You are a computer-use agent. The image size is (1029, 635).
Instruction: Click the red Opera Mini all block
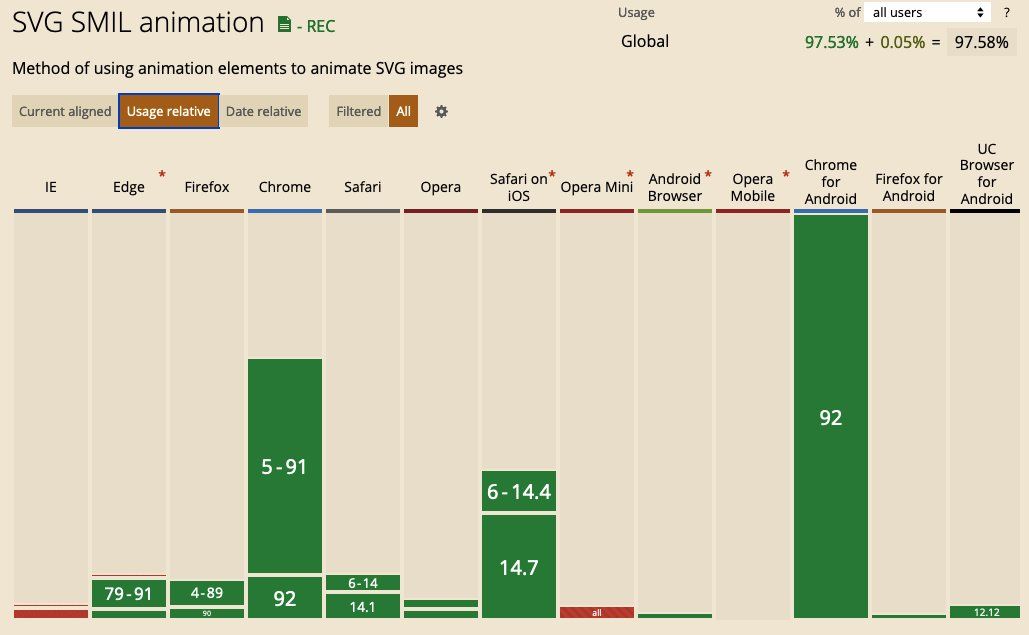(597, 613)
